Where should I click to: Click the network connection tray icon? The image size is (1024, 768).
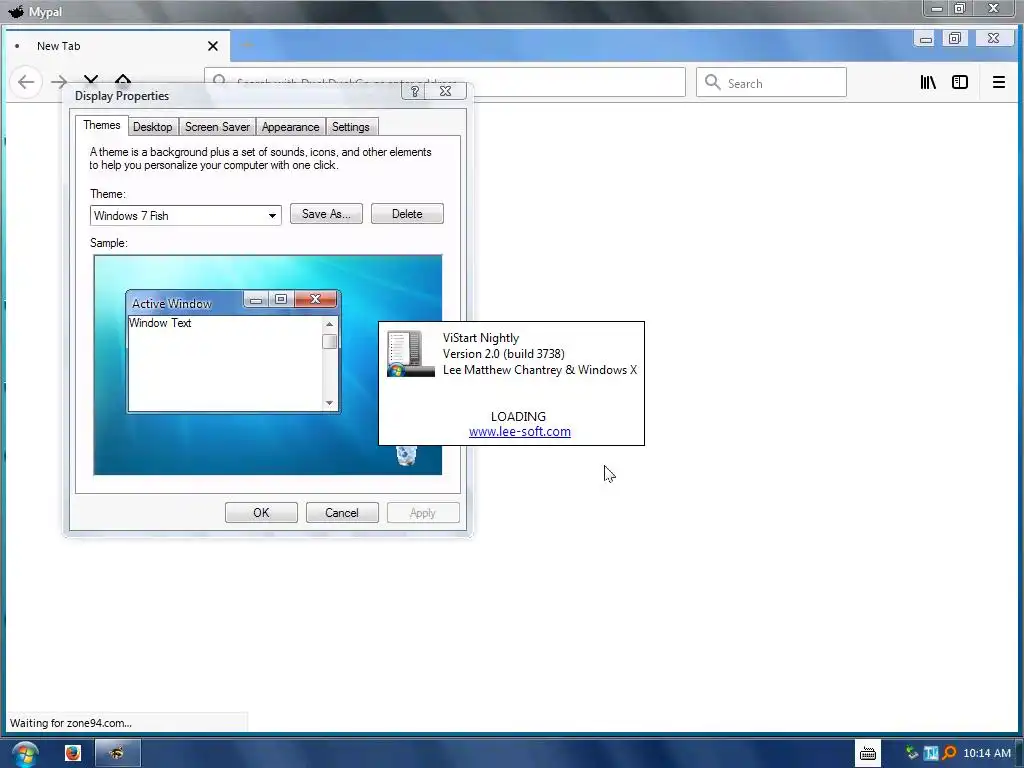(912, 753)
